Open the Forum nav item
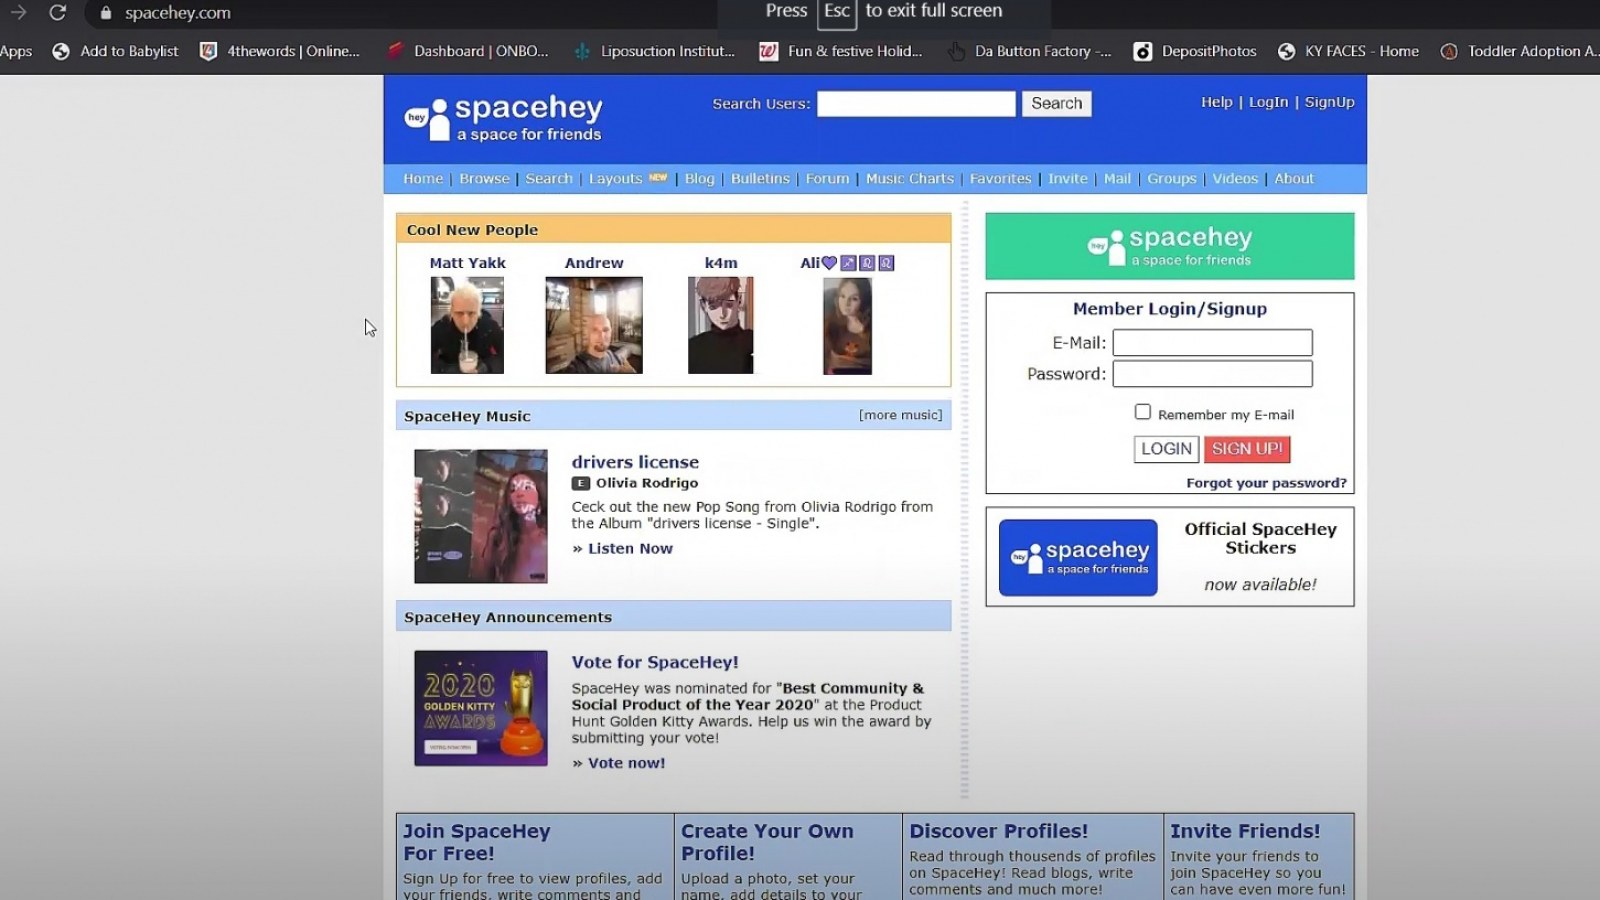 click(x=827, y=178)
